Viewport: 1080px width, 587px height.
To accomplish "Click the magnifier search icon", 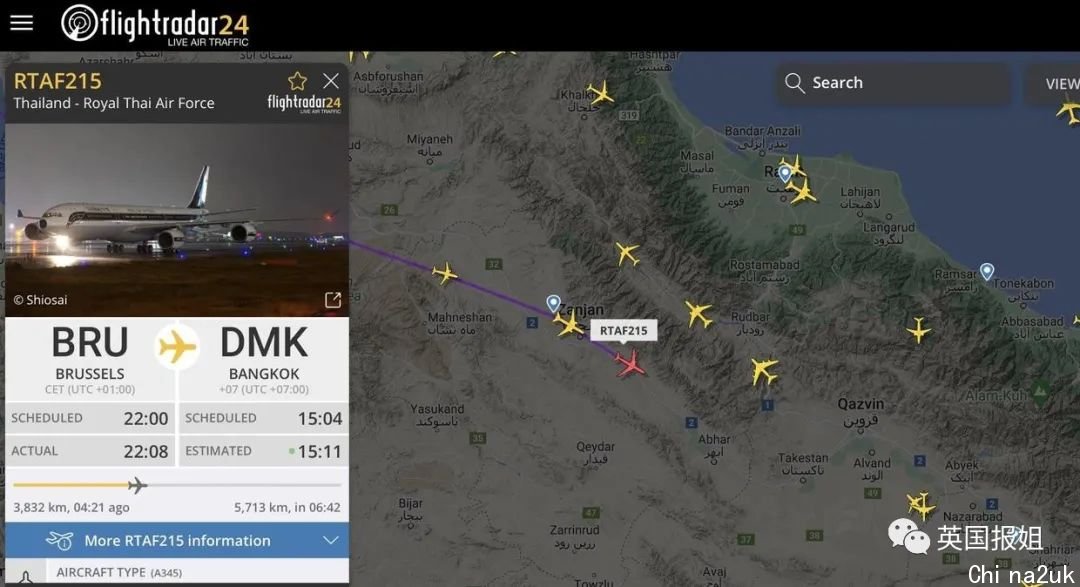I will click(x=794, y=83).
